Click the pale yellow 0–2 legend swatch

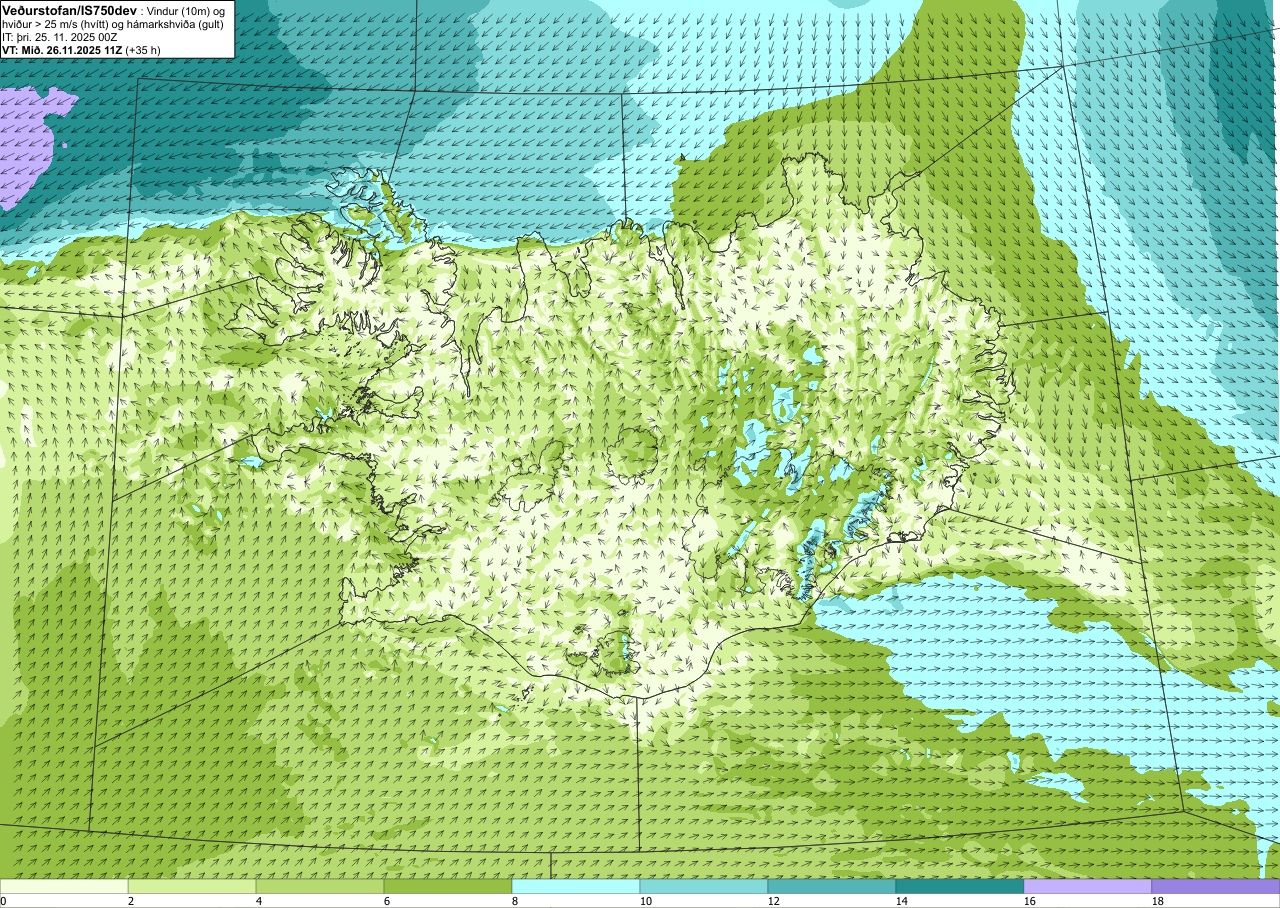(x=64, y=886)
